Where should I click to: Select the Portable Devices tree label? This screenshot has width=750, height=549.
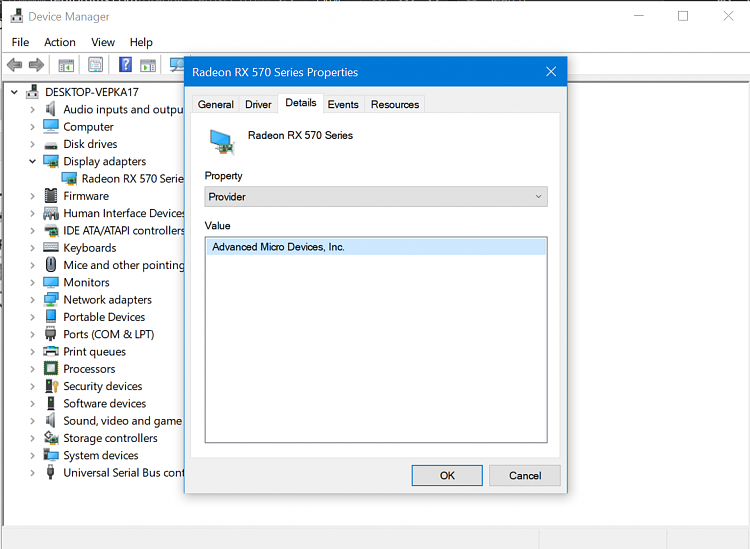[104, 317]
